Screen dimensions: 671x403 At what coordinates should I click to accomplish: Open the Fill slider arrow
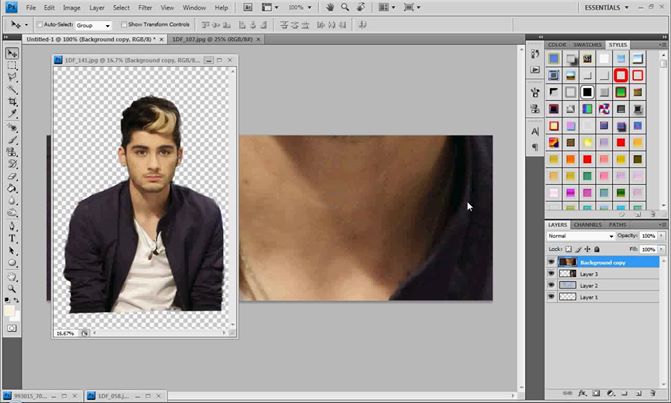tap(661, 249)
